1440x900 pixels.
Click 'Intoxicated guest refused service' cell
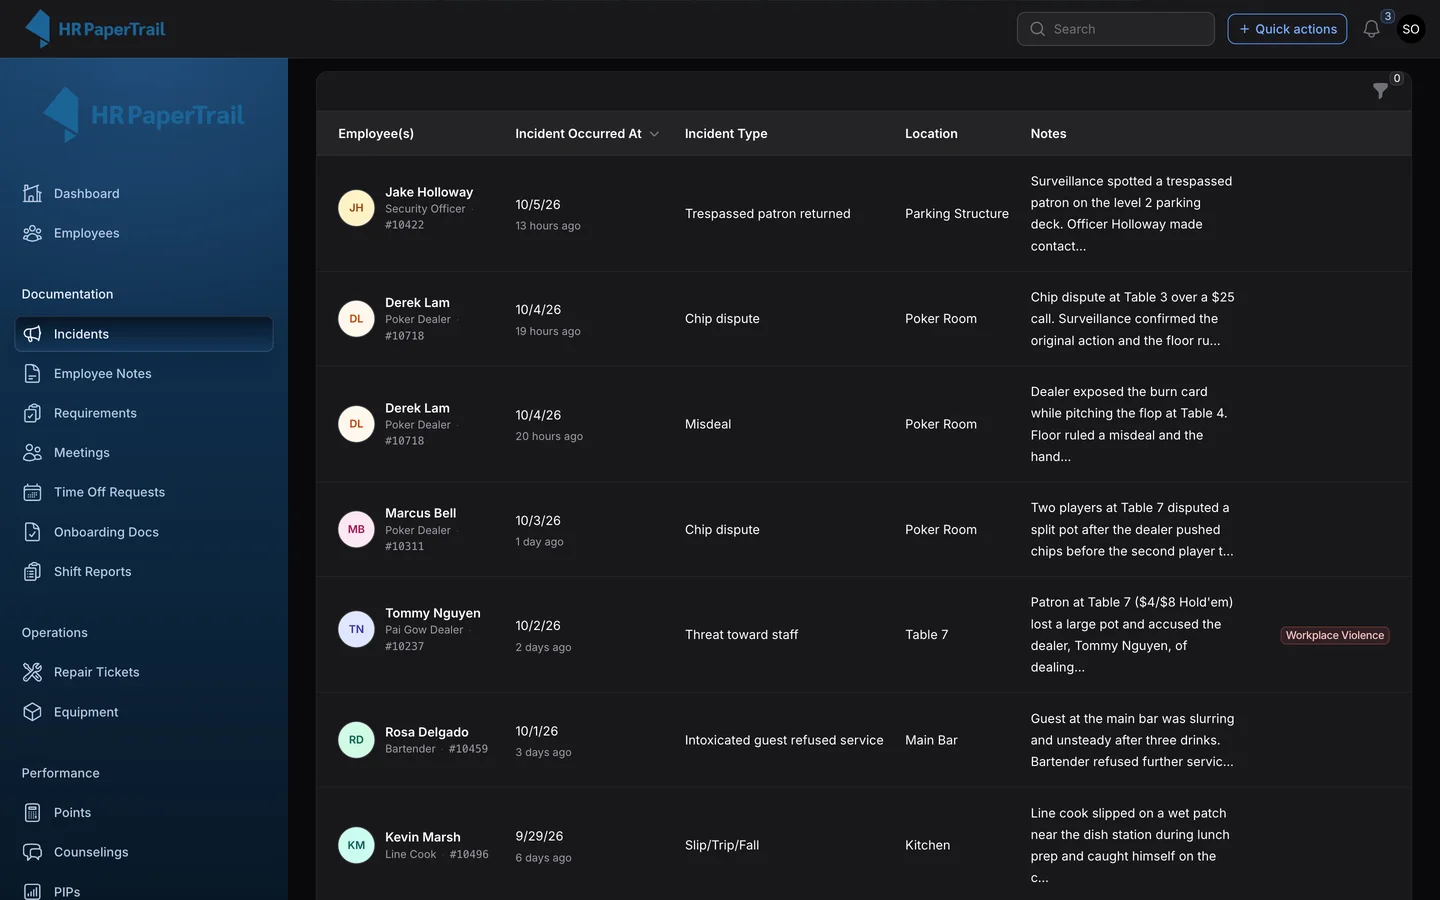click(x=784, y=740)
